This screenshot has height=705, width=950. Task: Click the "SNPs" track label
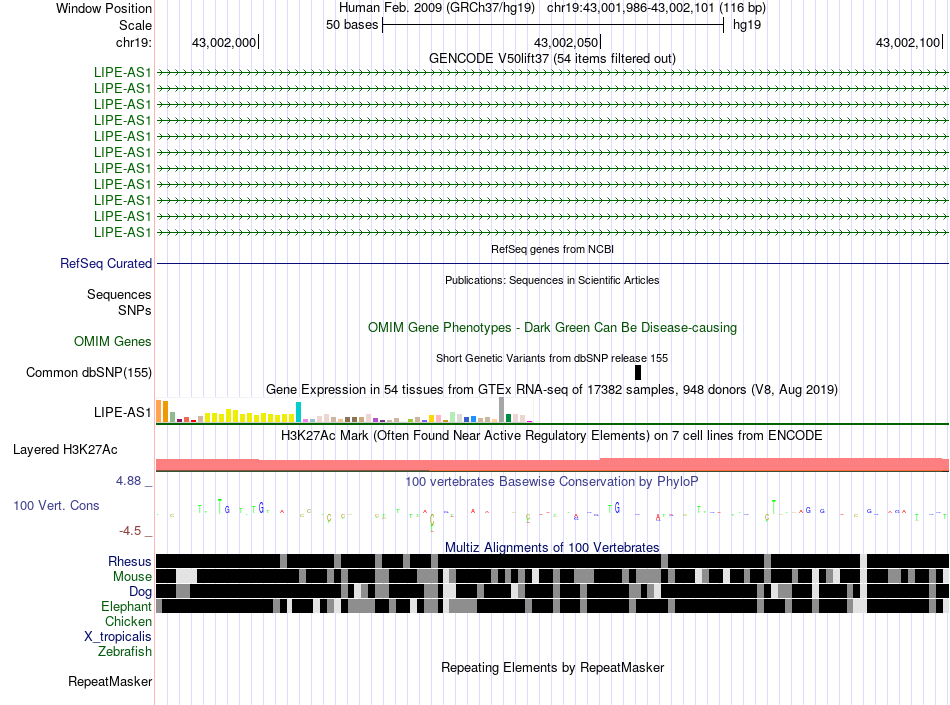pyautogui.click(x=135, y=310)
